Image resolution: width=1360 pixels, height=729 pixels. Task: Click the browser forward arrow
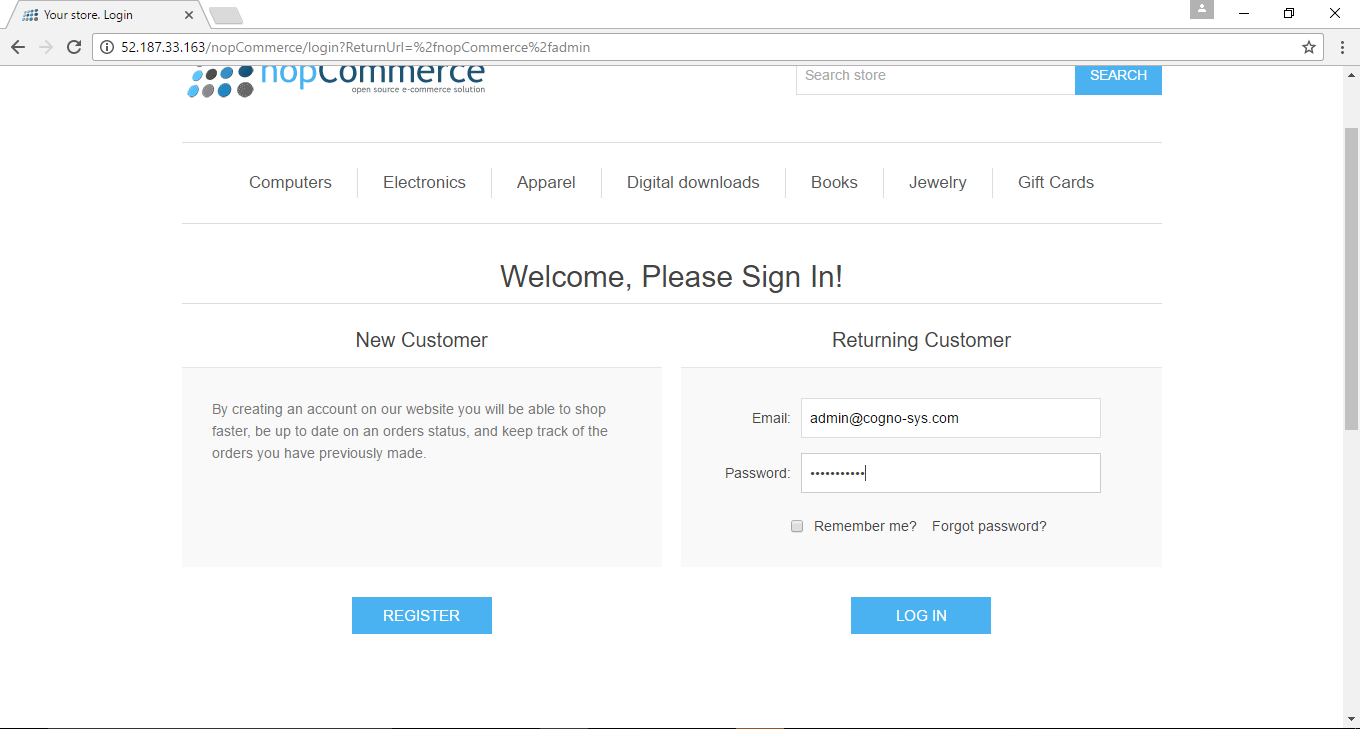[x=45, y=46]
